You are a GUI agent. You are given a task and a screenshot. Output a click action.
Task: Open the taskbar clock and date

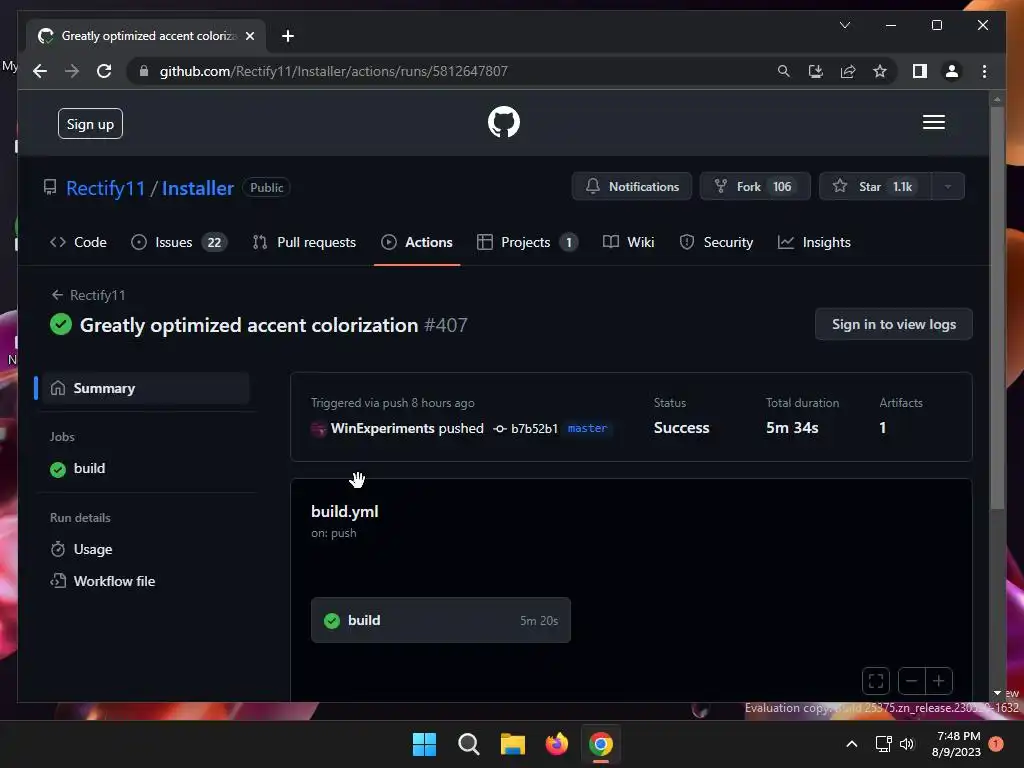coord(957,744)
